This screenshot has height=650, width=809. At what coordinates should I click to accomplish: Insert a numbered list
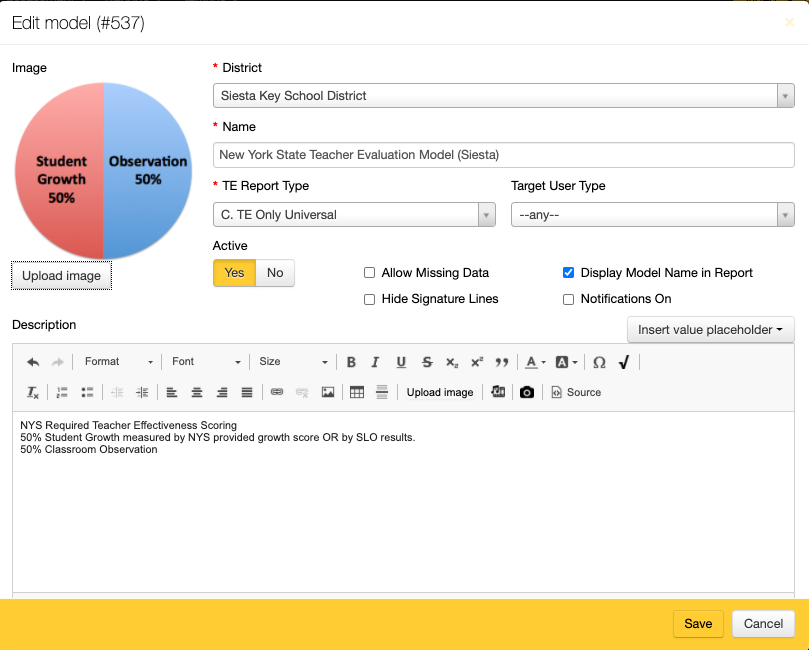(x=62, y=393)
